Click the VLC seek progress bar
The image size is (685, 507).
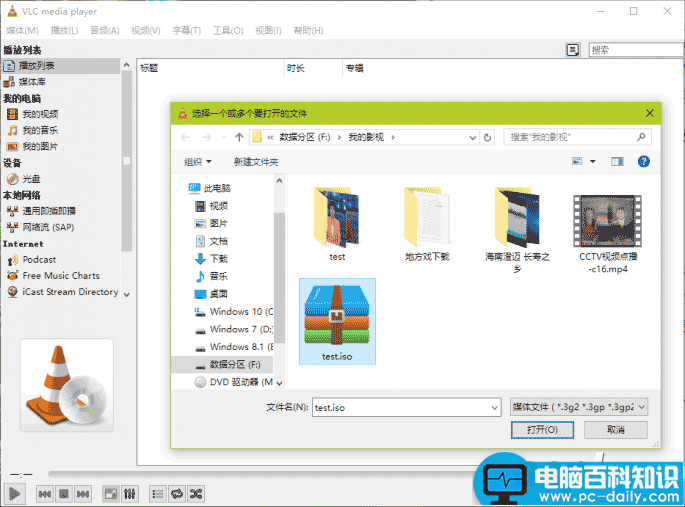pyautogui.click(x=262, y=474)
